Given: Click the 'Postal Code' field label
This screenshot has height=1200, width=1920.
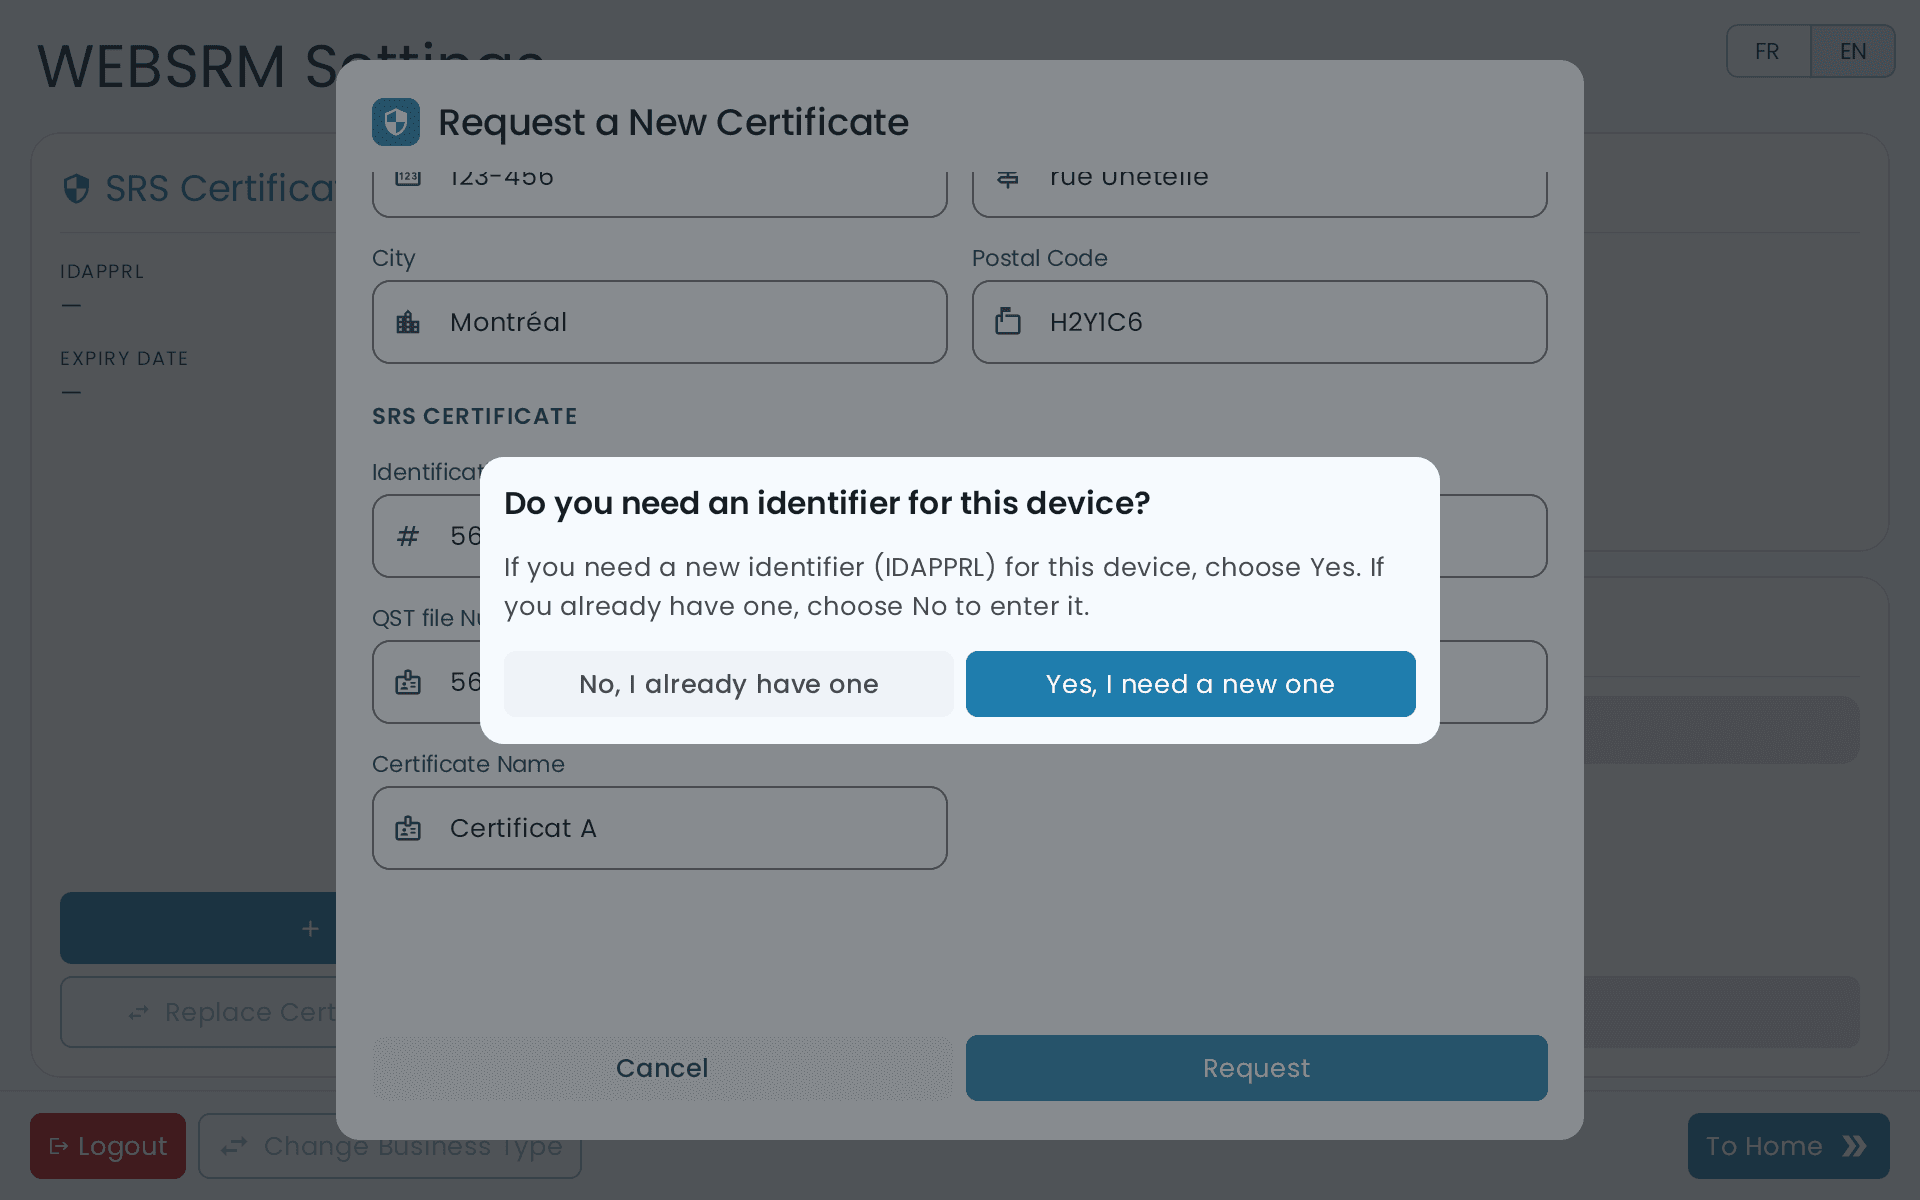Looking at the screenshot, I should pos(1040,258).
